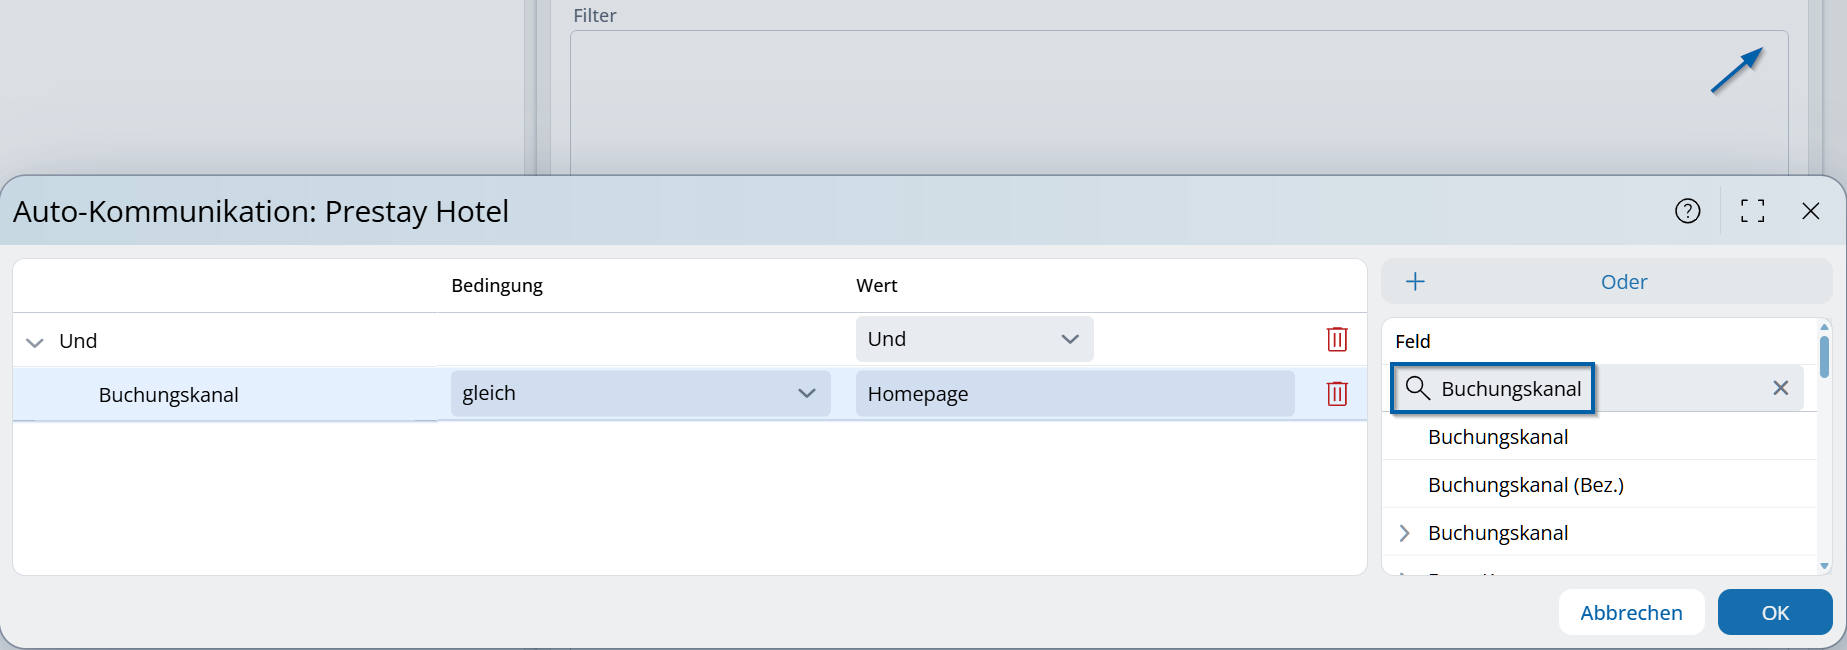This screenshot has width=1847, height=650.
Task: Select Buchungskanal (Bez.) from field list
Action: click(x=1525, y=485)
